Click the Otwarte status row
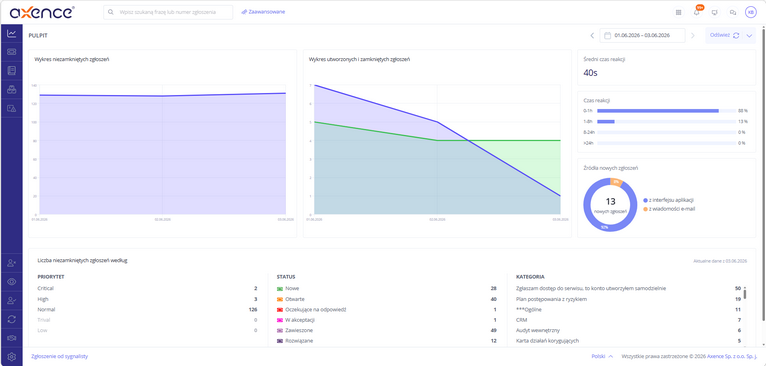 386,299
